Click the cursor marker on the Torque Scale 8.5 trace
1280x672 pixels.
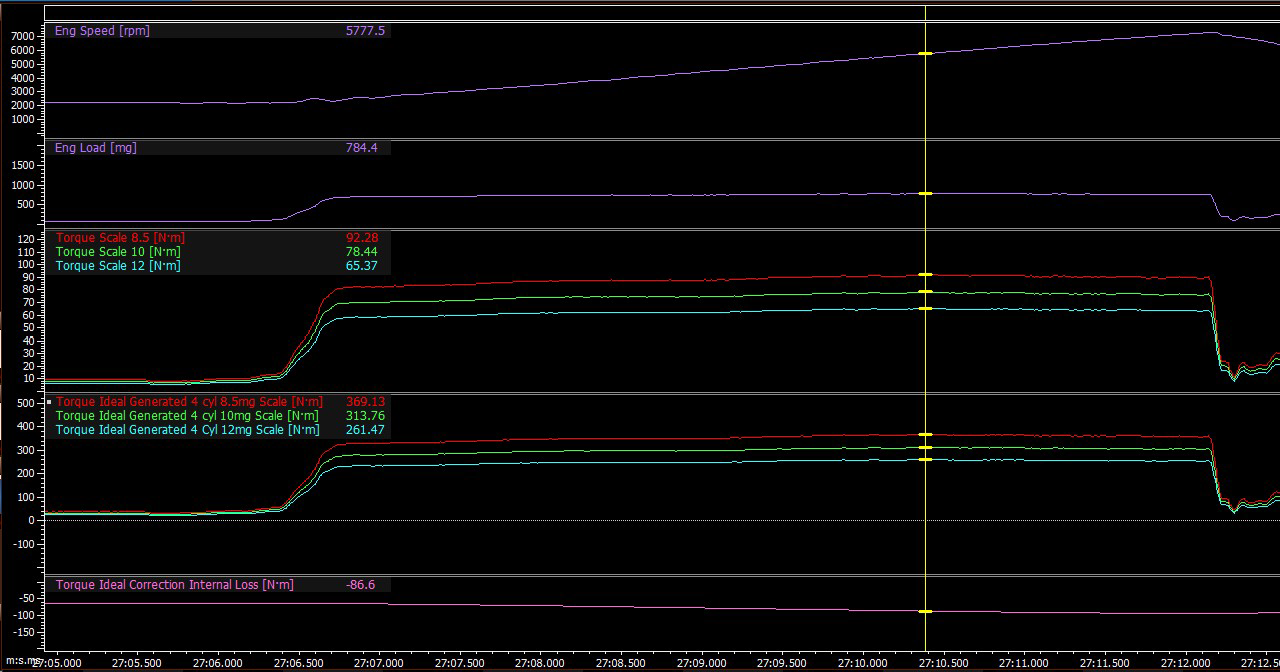(x=925, y=274)
